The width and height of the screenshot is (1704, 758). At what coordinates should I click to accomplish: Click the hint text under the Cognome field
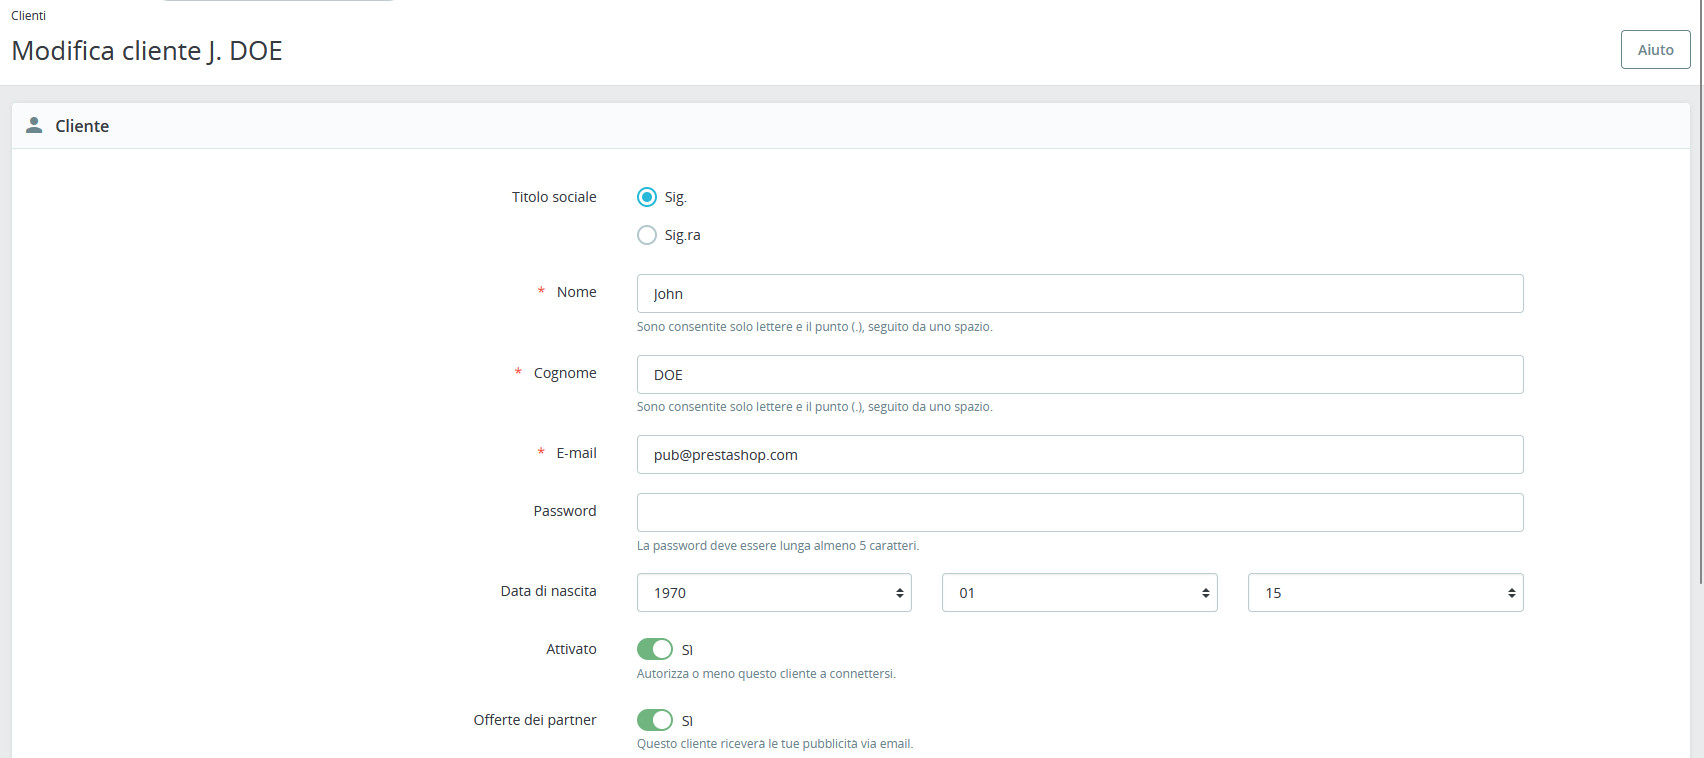(815, 407)
